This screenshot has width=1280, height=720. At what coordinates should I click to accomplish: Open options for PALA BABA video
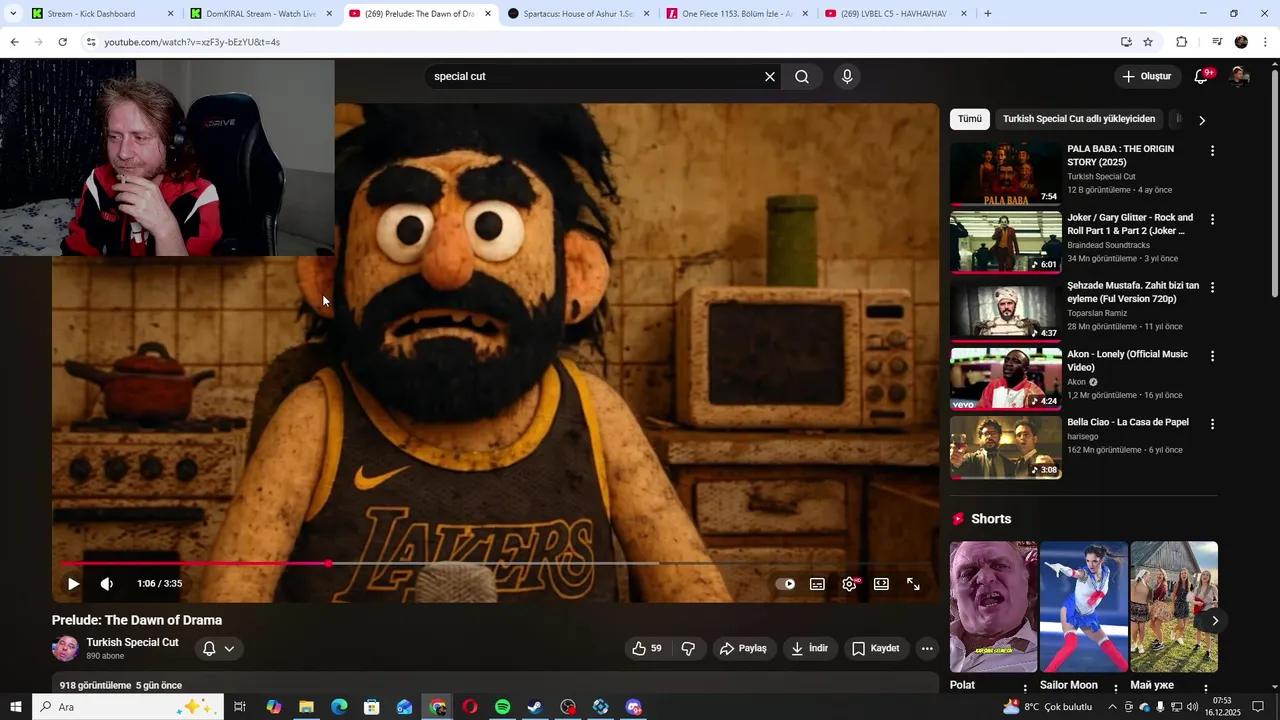1212,151
